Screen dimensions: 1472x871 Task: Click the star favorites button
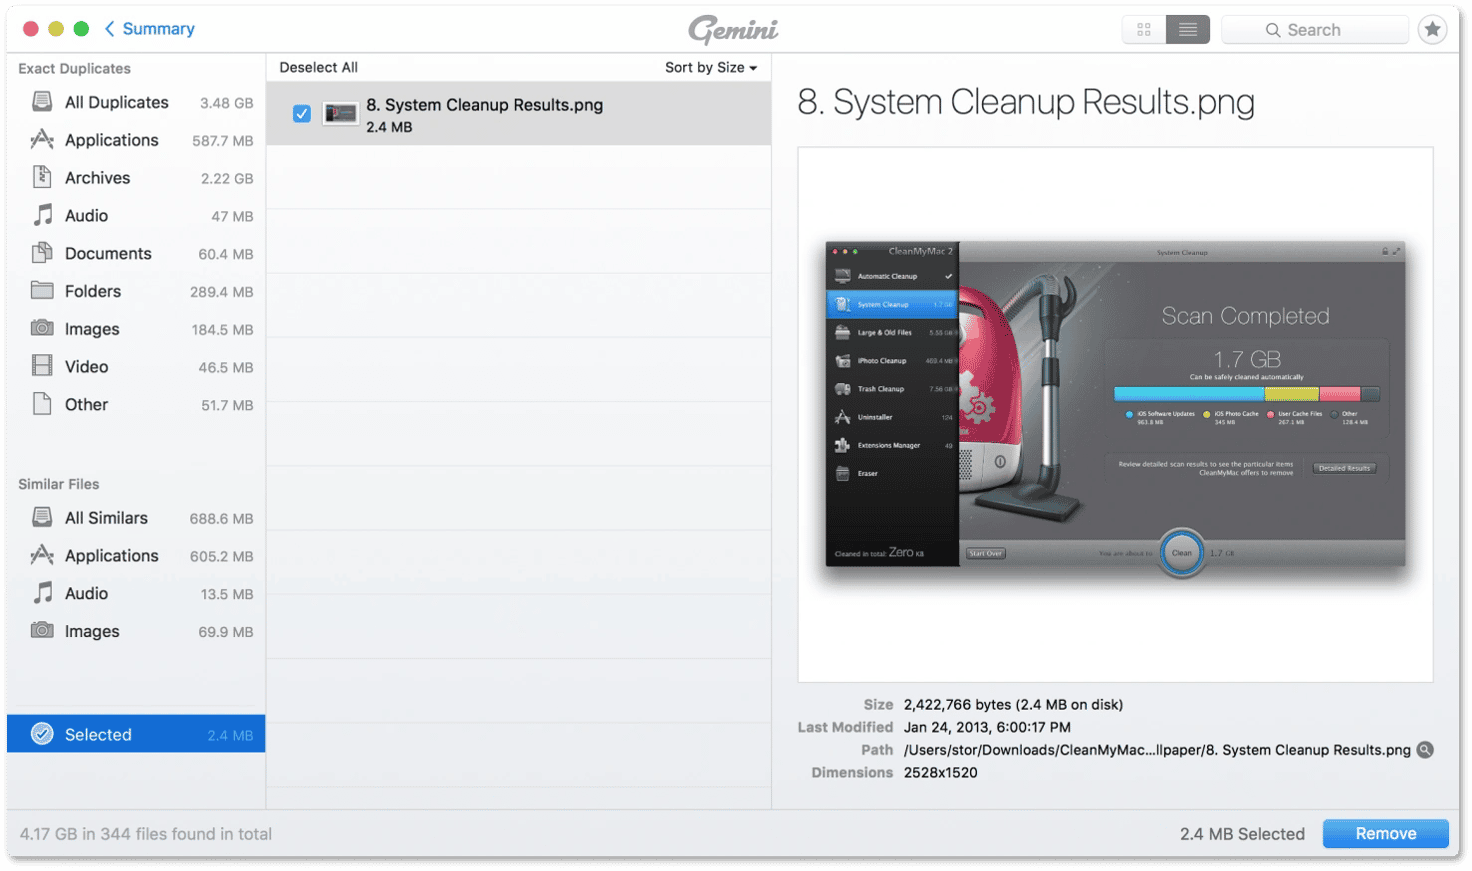point(1433,30)
